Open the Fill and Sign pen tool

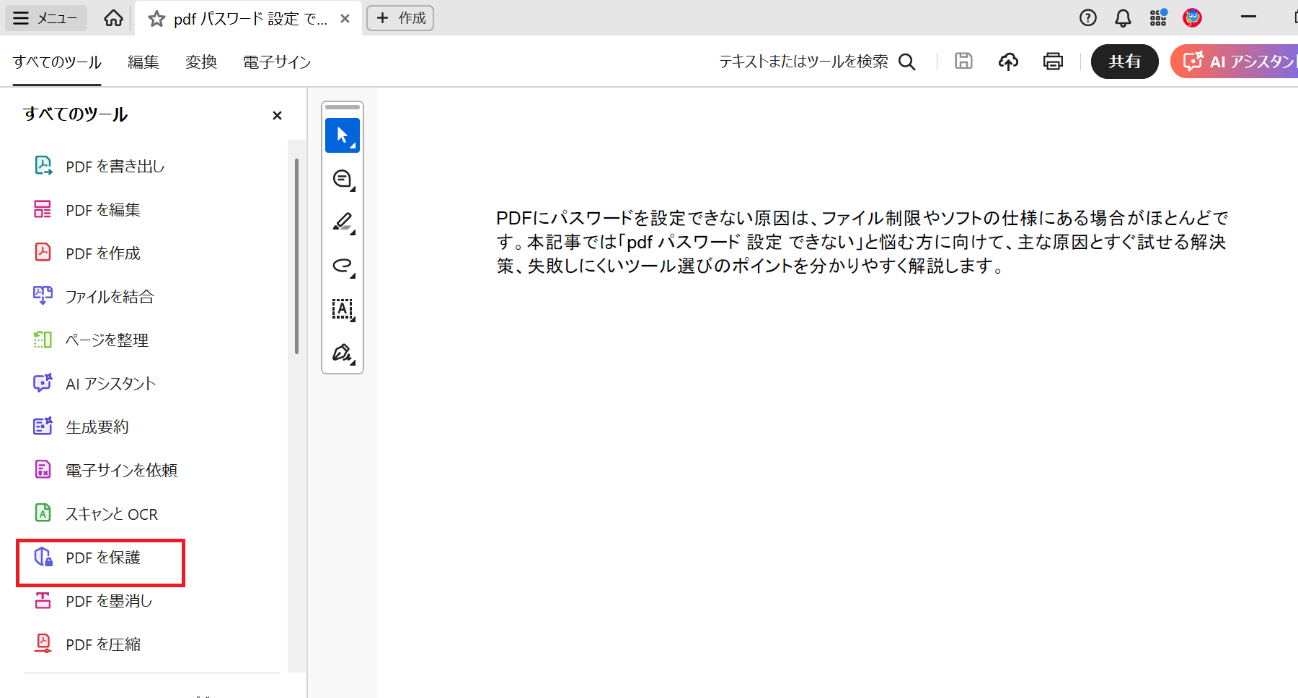(x=341, y=353)
